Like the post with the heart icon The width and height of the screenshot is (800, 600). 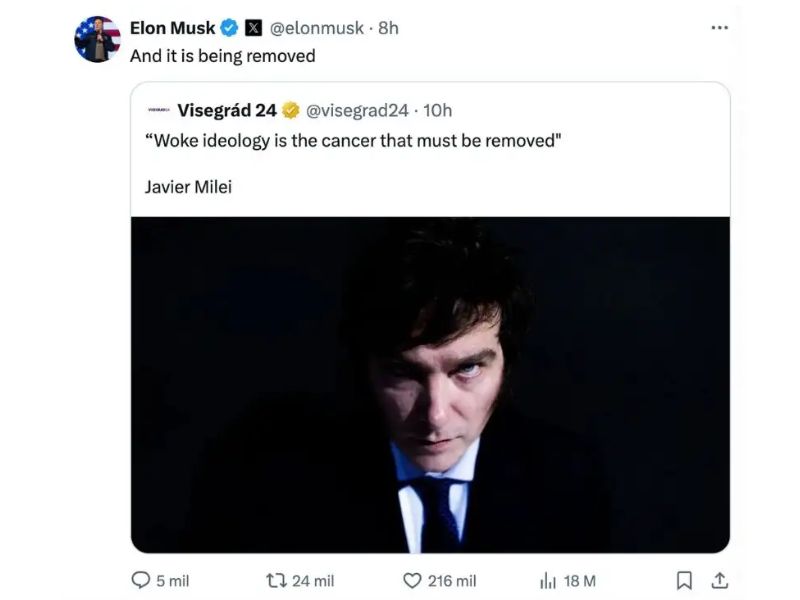[x=412, y=580]
